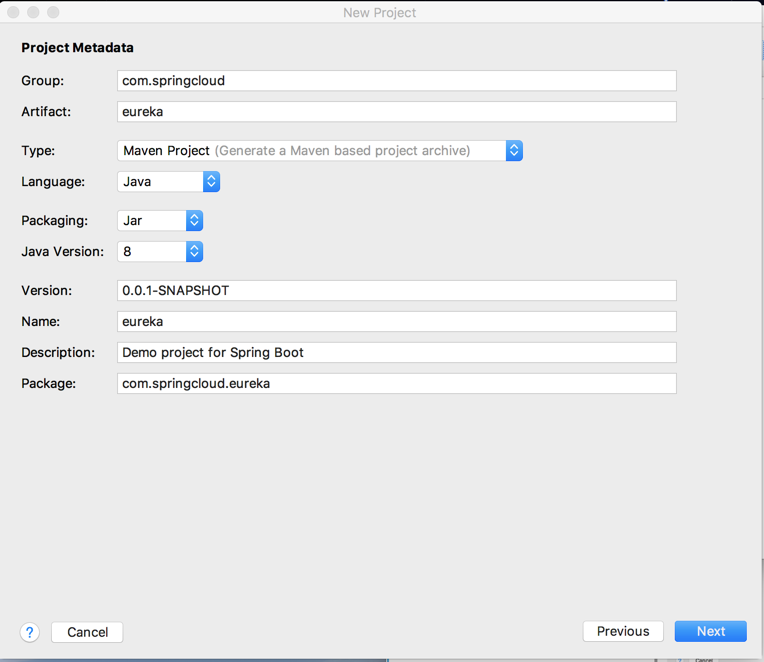The height and width of the screenshot is (662, 764).
Task: Proceed with the Next button
Action: tap(710, 631)
